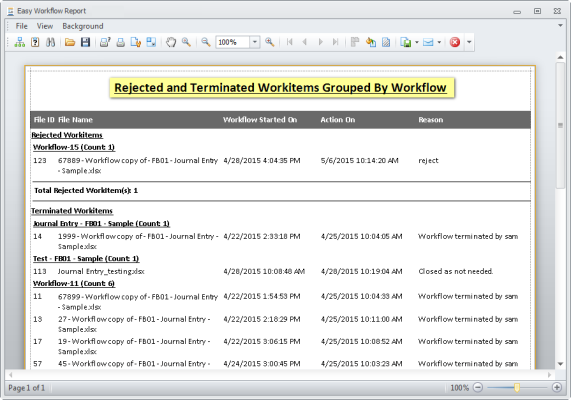Click the printer icon in toolbar
Screen dimensions: 571x400
pos(121,42)
